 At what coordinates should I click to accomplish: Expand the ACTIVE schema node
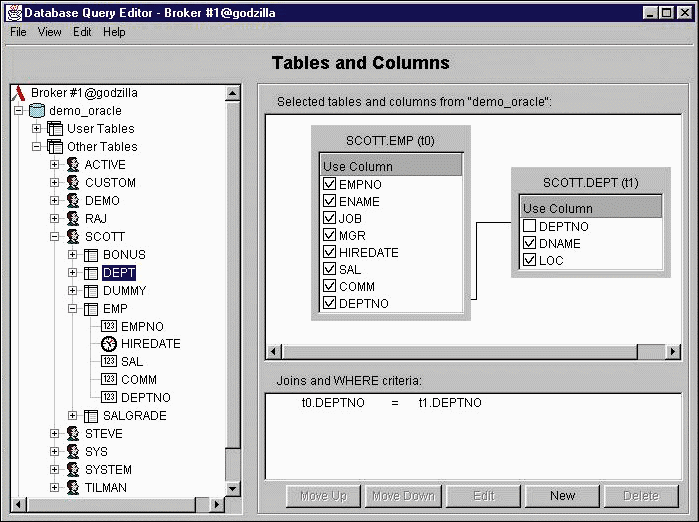click(55, 165)
